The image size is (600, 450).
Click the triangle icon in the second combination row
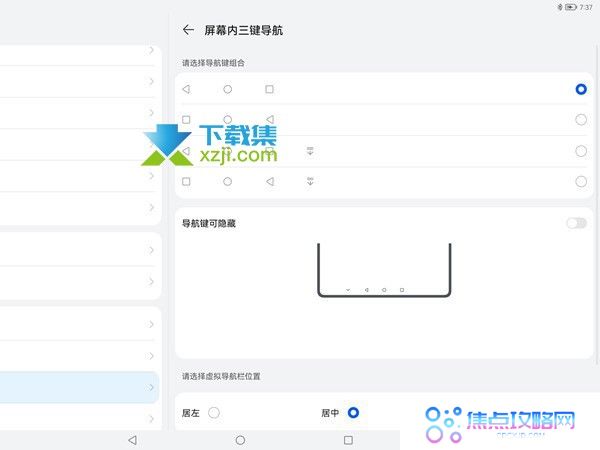[270, 119]
